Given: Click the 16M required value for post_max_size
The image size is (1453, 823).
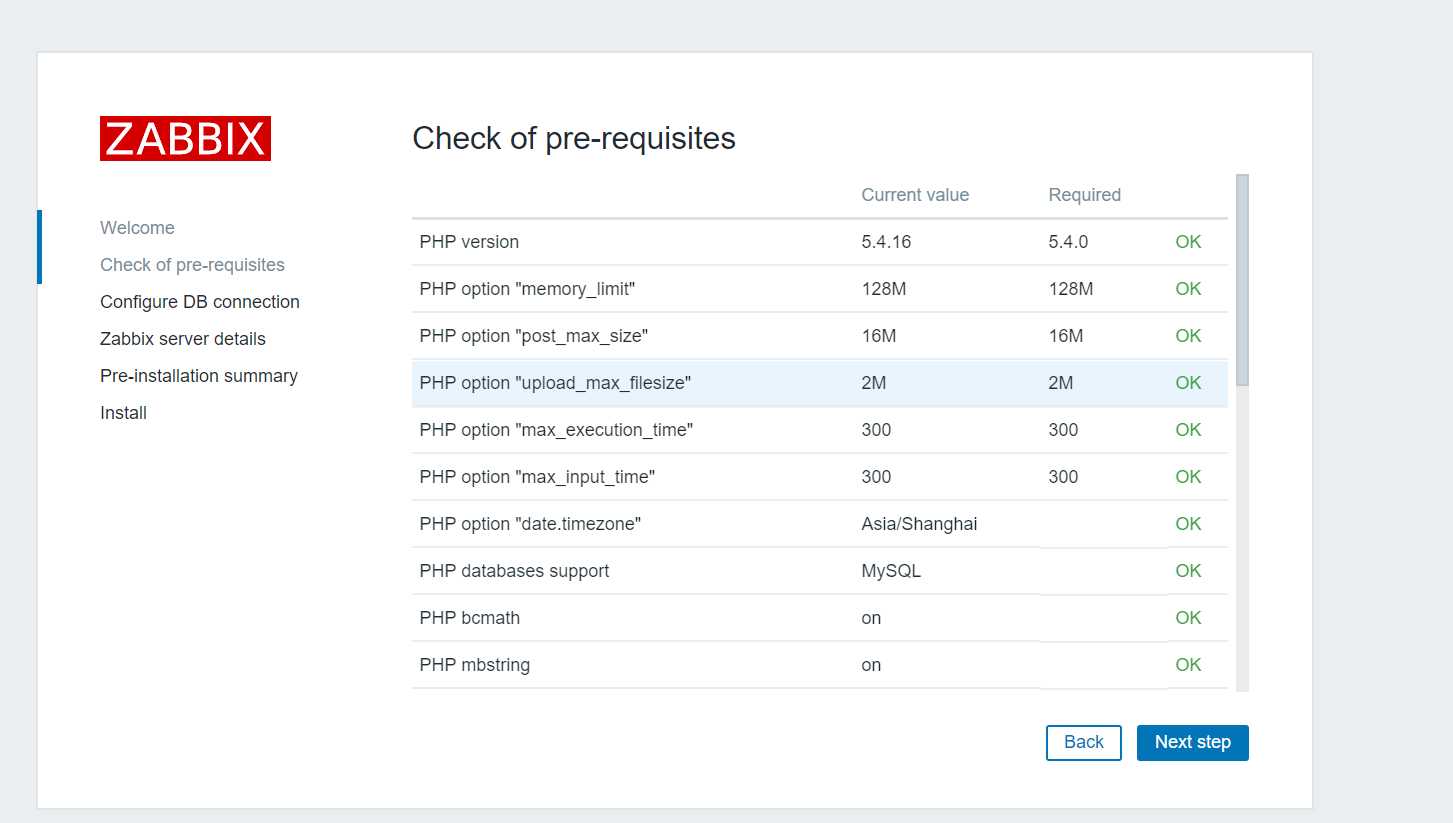Looking at the screenshot, I should click(x=1066, y=336).
